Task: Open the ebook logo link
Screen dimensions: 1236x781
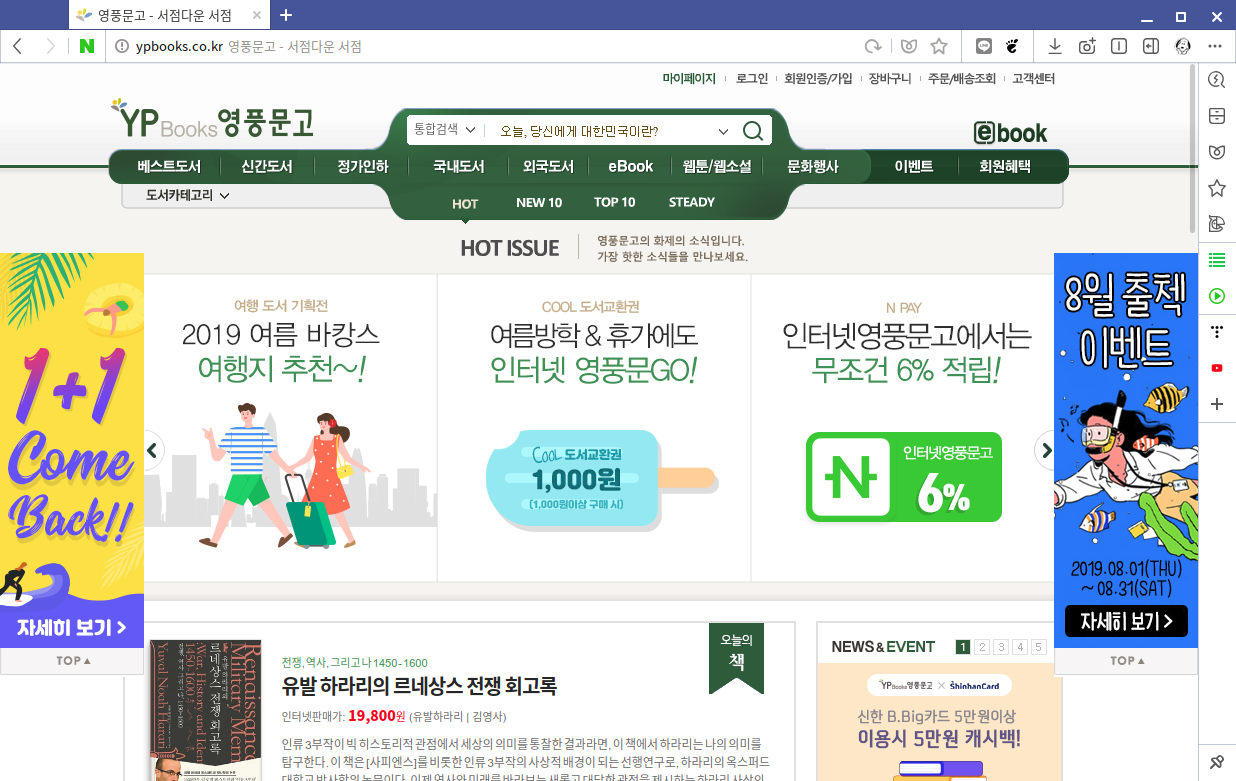Action: 1010,132
